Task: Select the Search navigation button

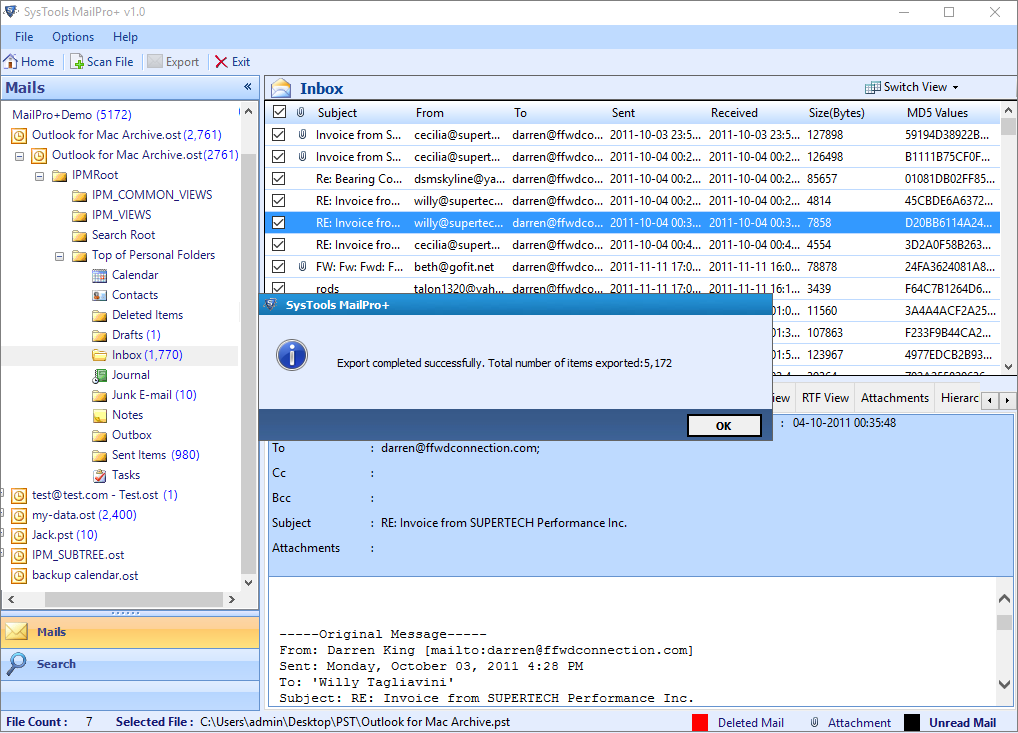Action: (130, 664)
